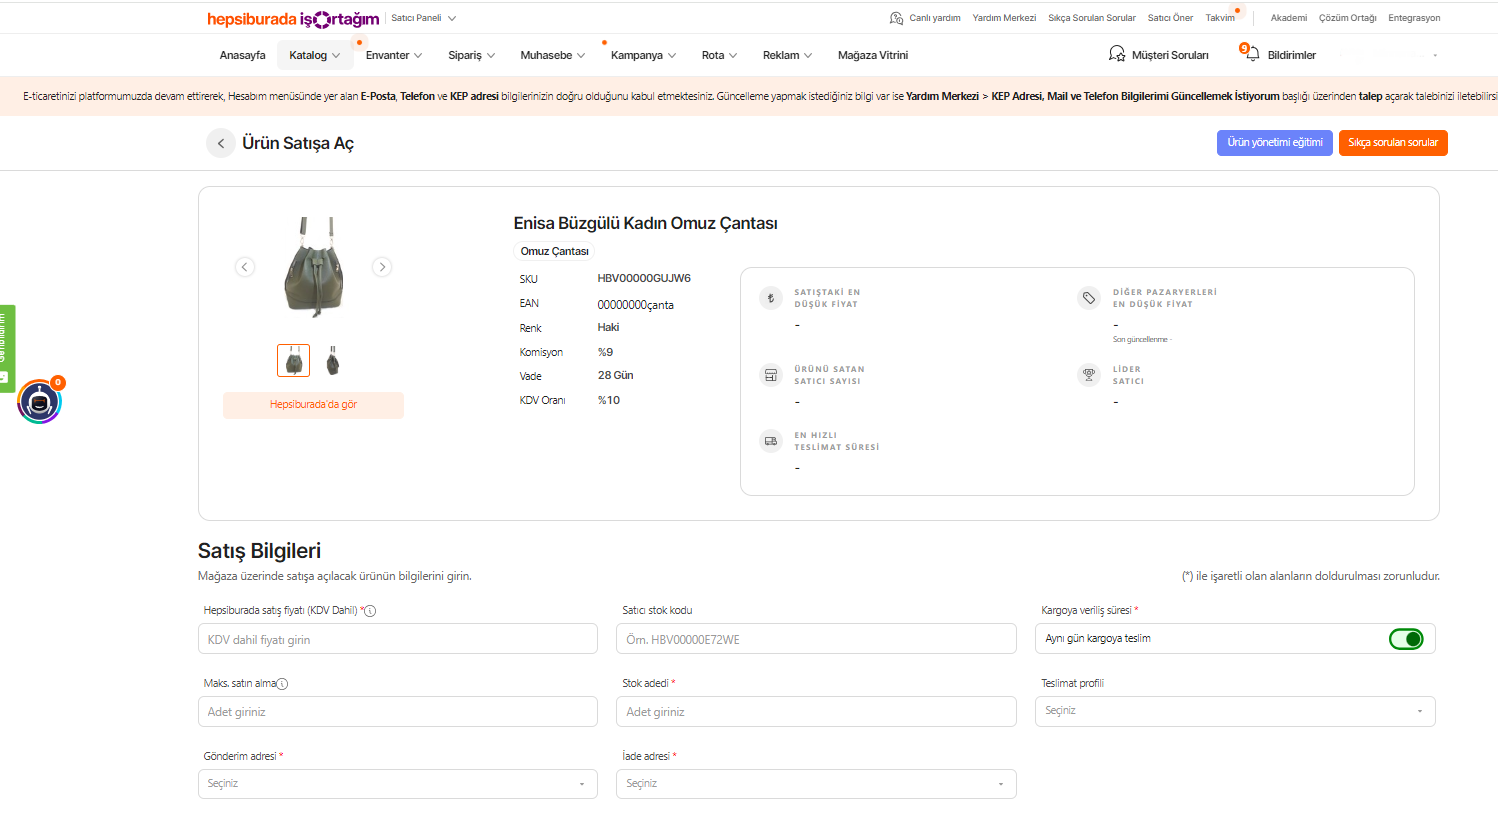Open Akademi link
This screenshot has height=831, width=1498.
(1289, 18)
